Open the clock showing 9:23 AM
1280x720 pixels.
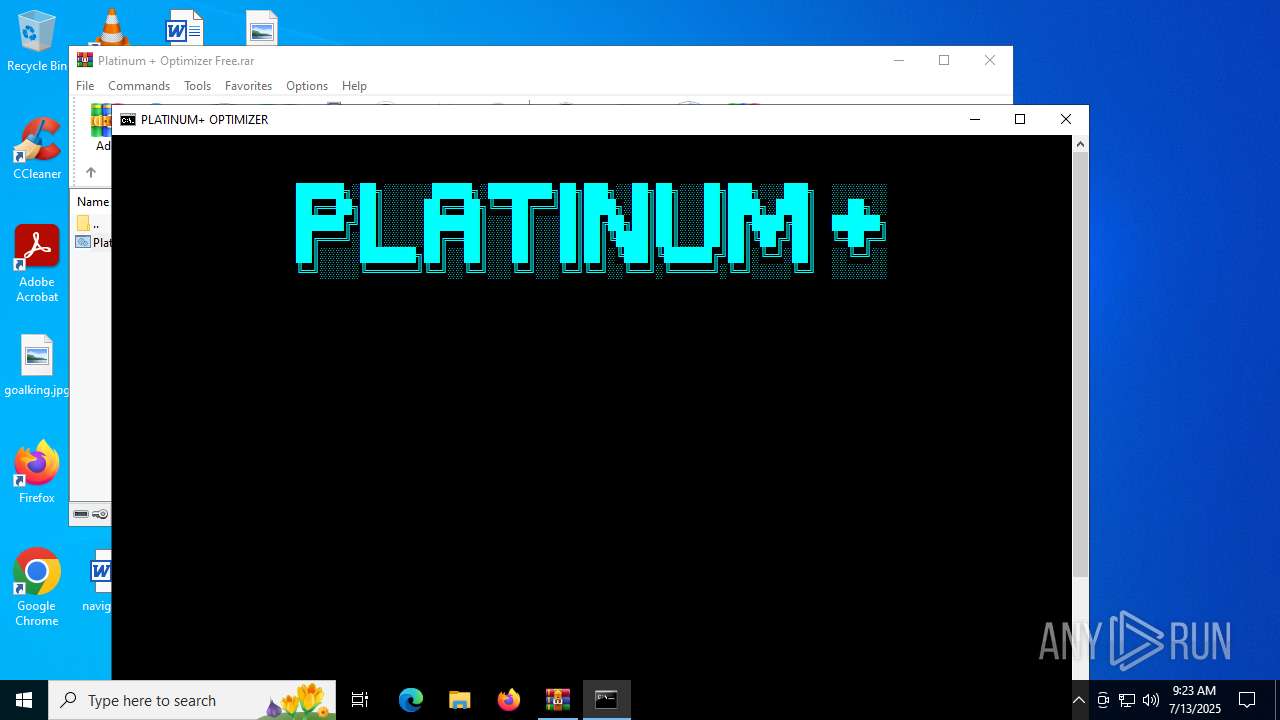[1194, 700]
